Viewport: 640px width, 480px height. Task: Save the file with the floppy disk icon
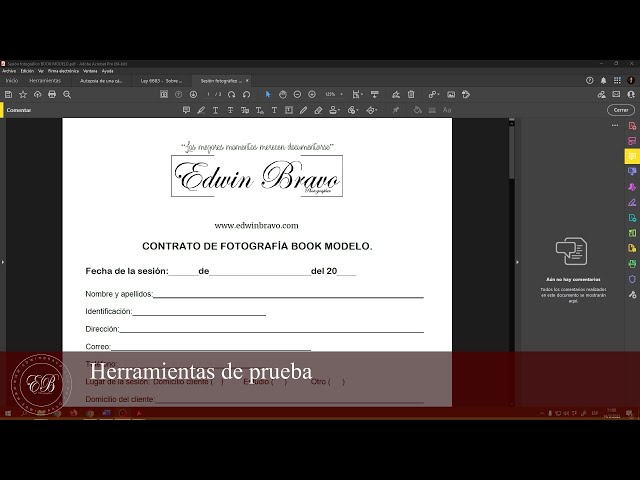click(8, 95)
